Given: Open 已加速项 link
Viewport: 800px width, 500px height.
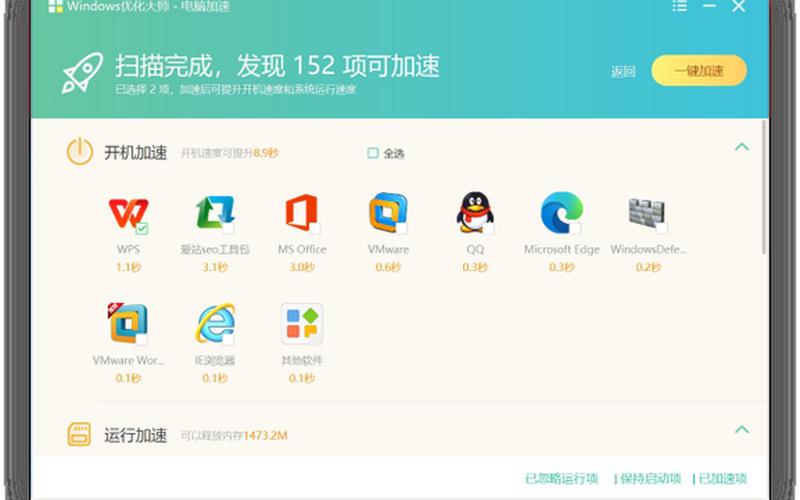Looking at the screenshot, I should (x=723, y=479).
